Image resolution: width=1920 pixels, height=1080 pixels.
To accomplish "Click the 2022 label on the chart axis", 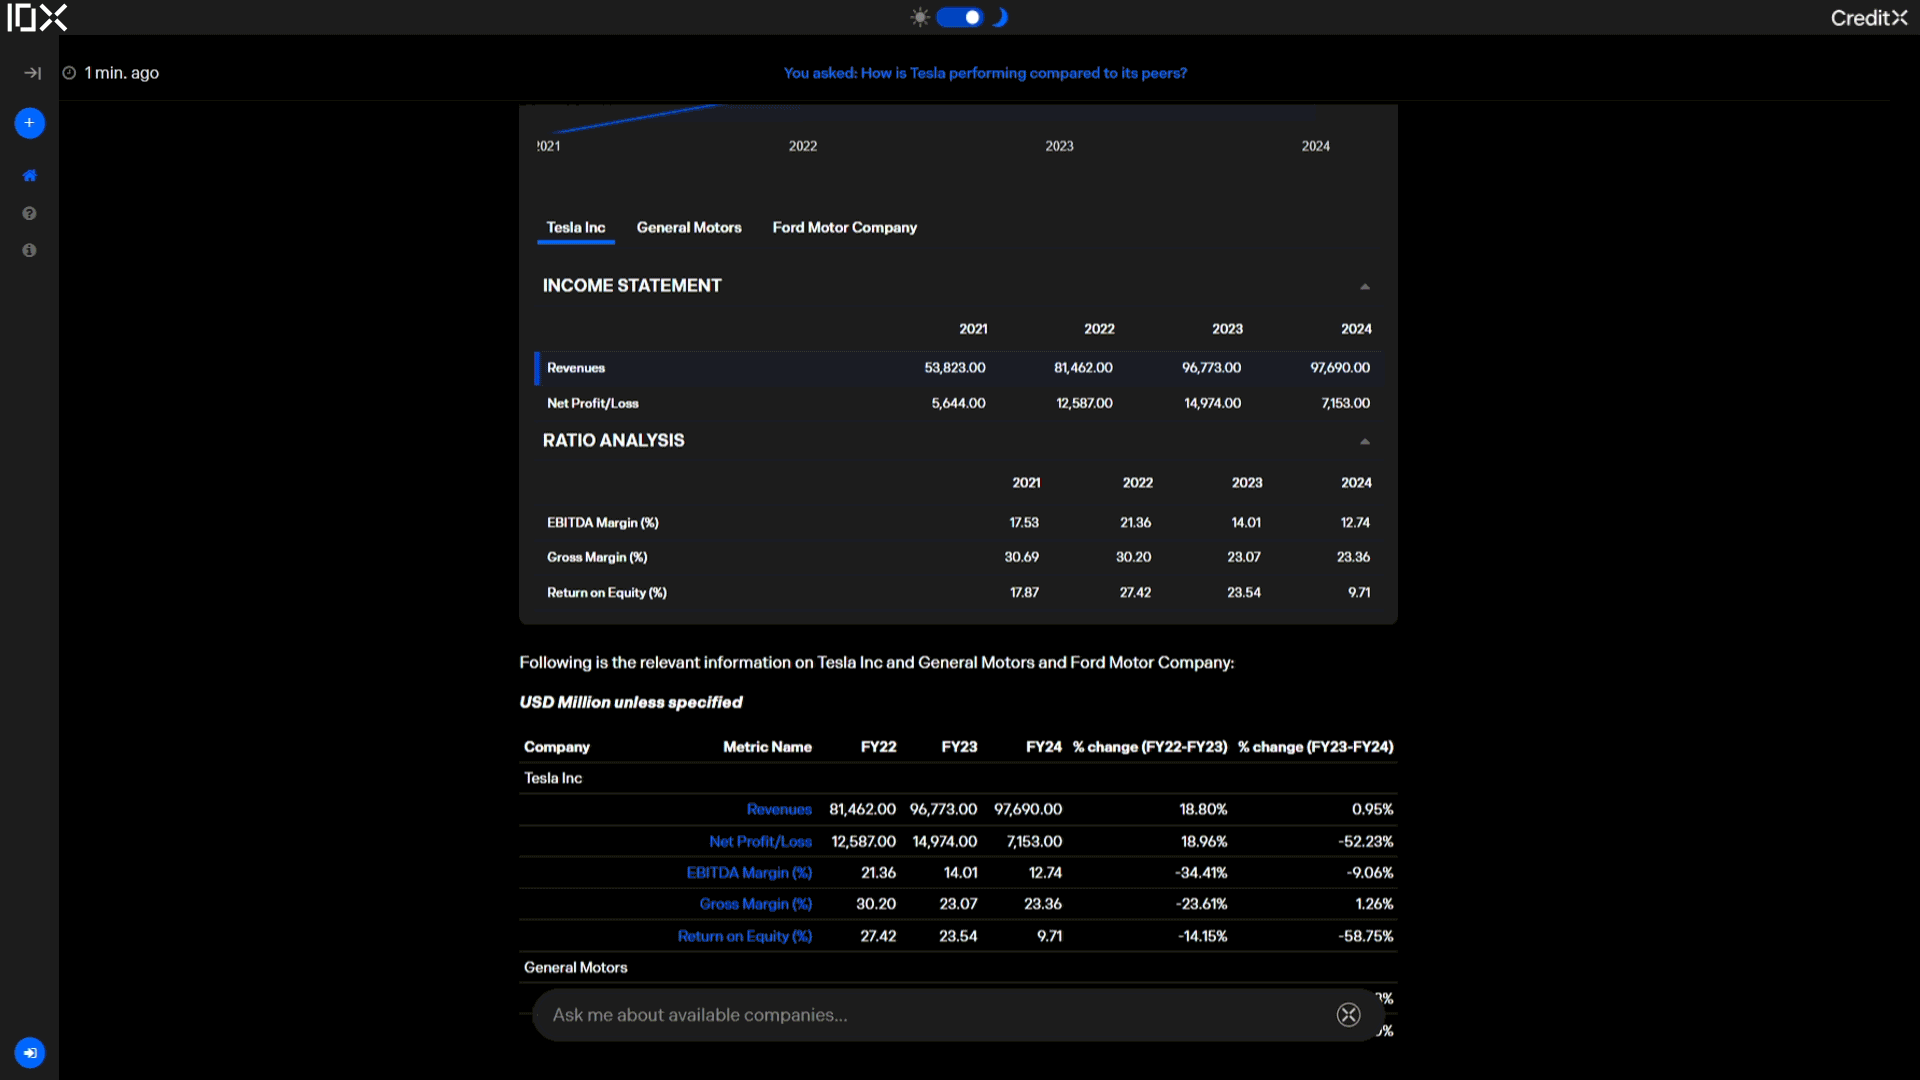I will [802, 146].
